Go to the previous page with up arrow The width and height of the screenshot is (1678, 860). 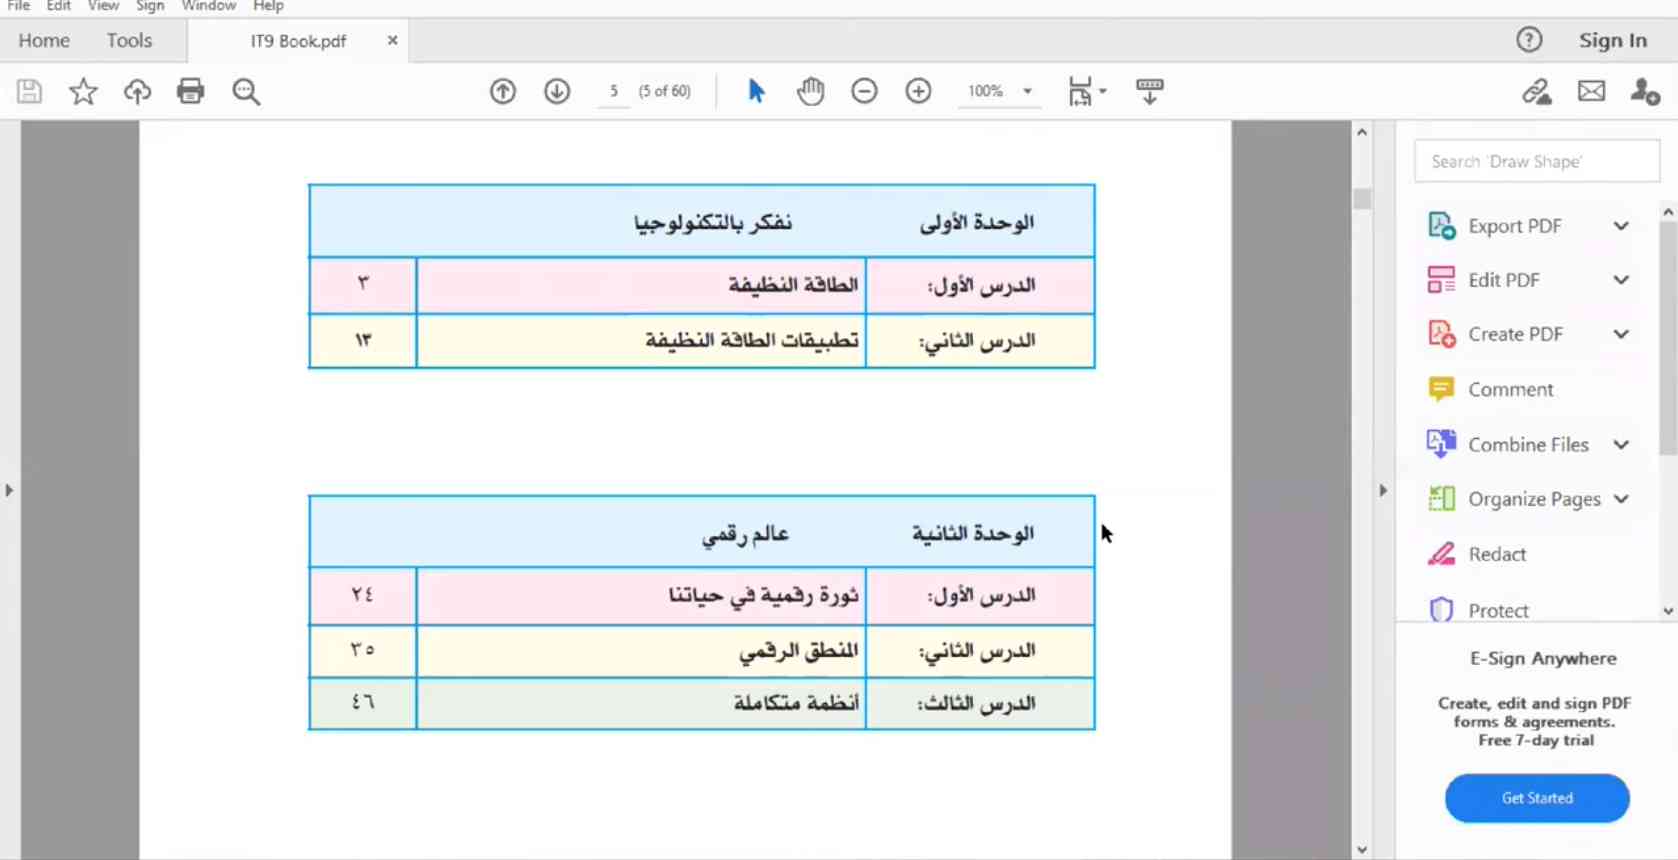tap(503, 91)
